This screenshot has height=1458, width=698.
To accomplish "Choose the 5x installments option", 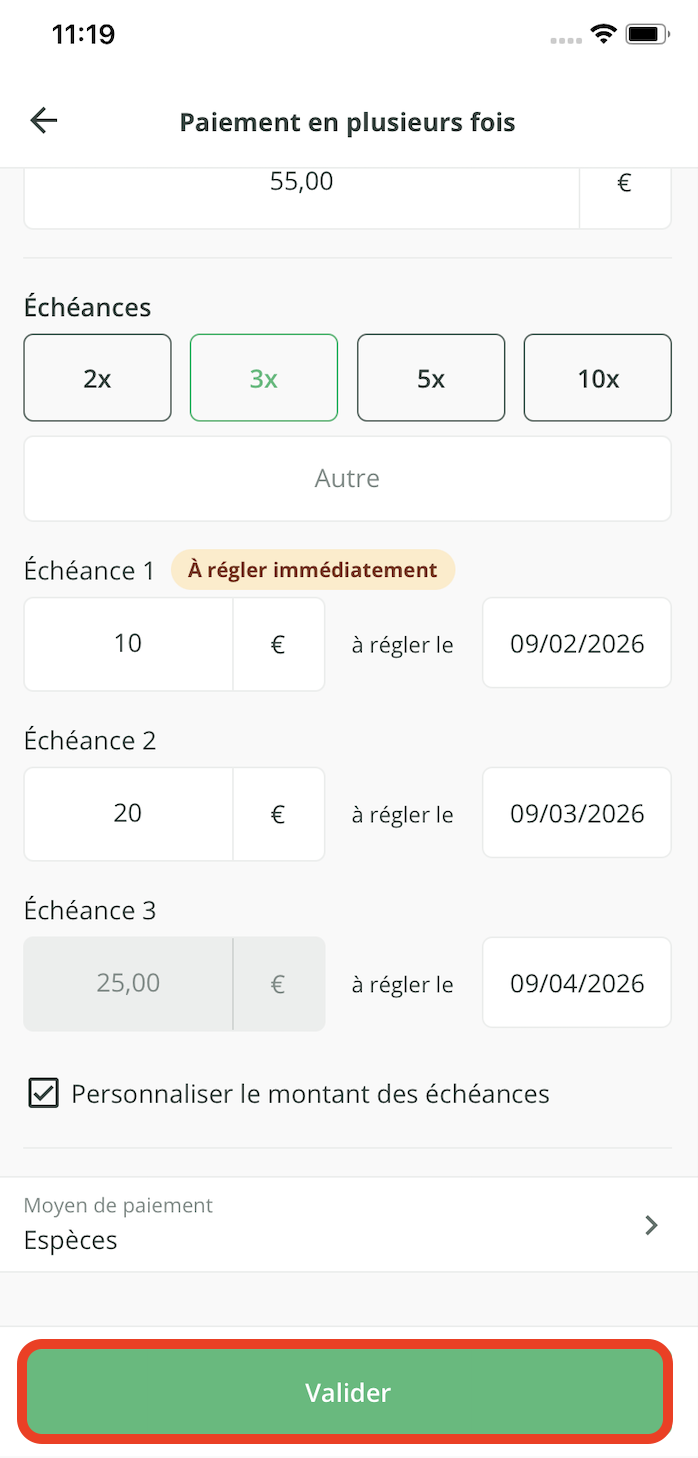I will tap(431, 378).
